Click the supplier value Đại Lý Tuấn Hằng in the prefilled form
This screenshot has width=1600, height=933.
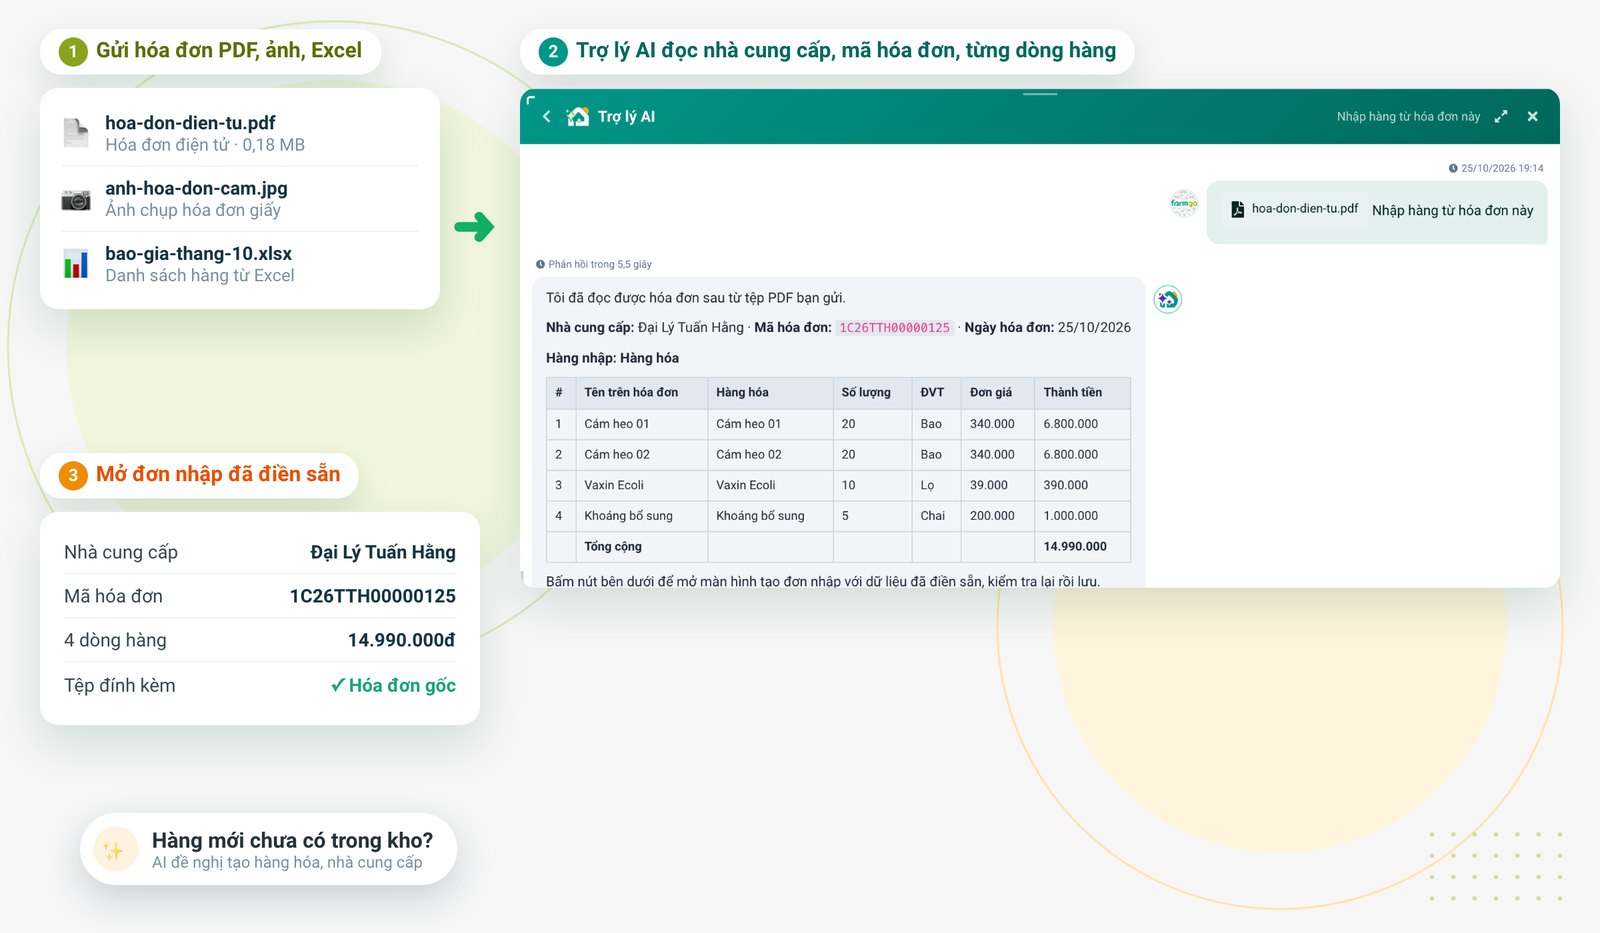click(x=383, y=552)
